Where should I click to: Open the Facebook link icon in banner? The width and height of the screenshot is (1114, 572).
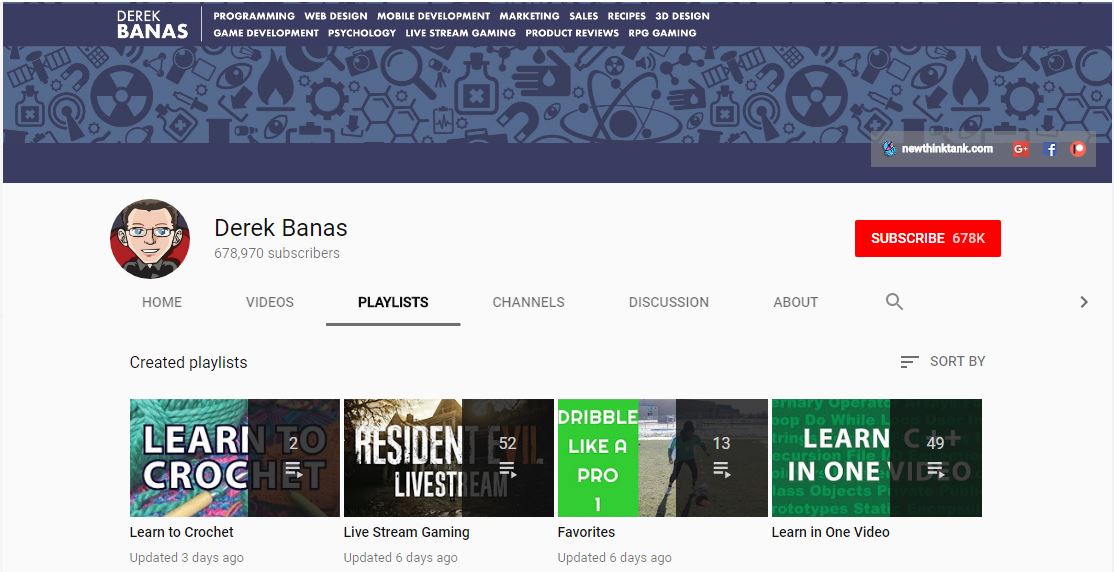pyautogui.click(x=1050, y=149)
